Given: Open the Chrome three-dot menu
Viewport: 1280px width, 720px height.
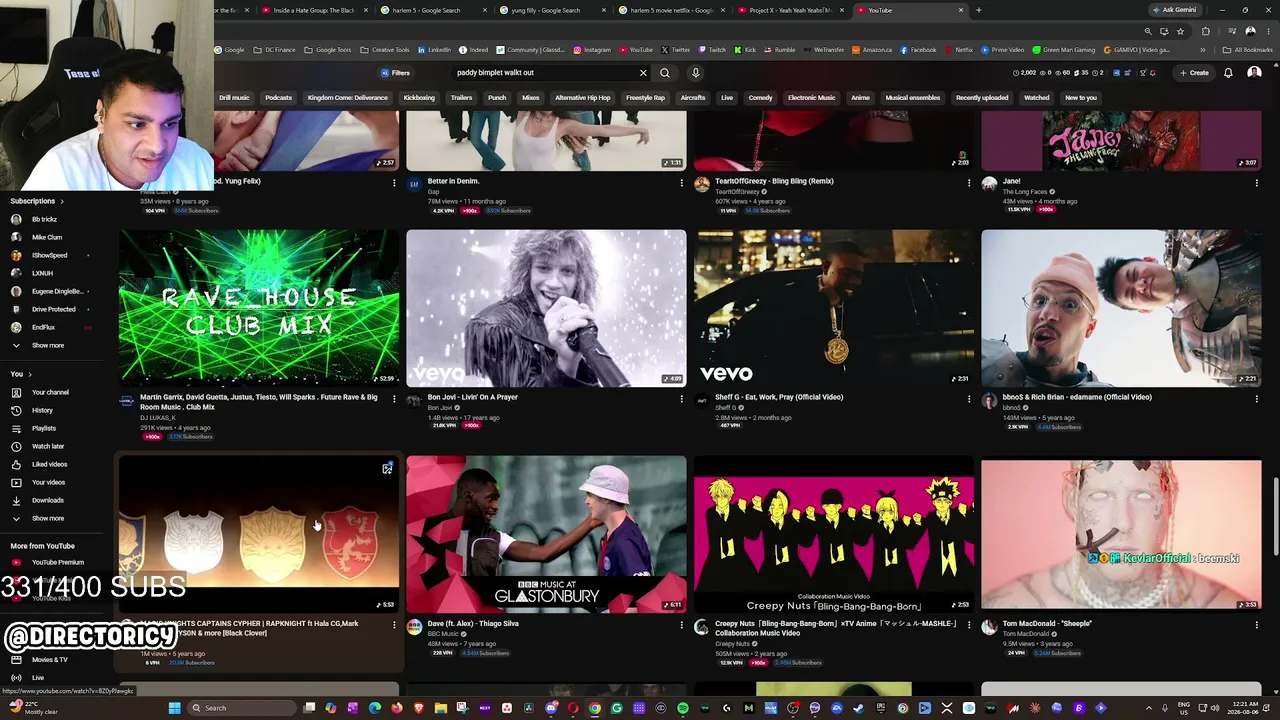Looking at the screenshot, I should [x=1267, y=31].
